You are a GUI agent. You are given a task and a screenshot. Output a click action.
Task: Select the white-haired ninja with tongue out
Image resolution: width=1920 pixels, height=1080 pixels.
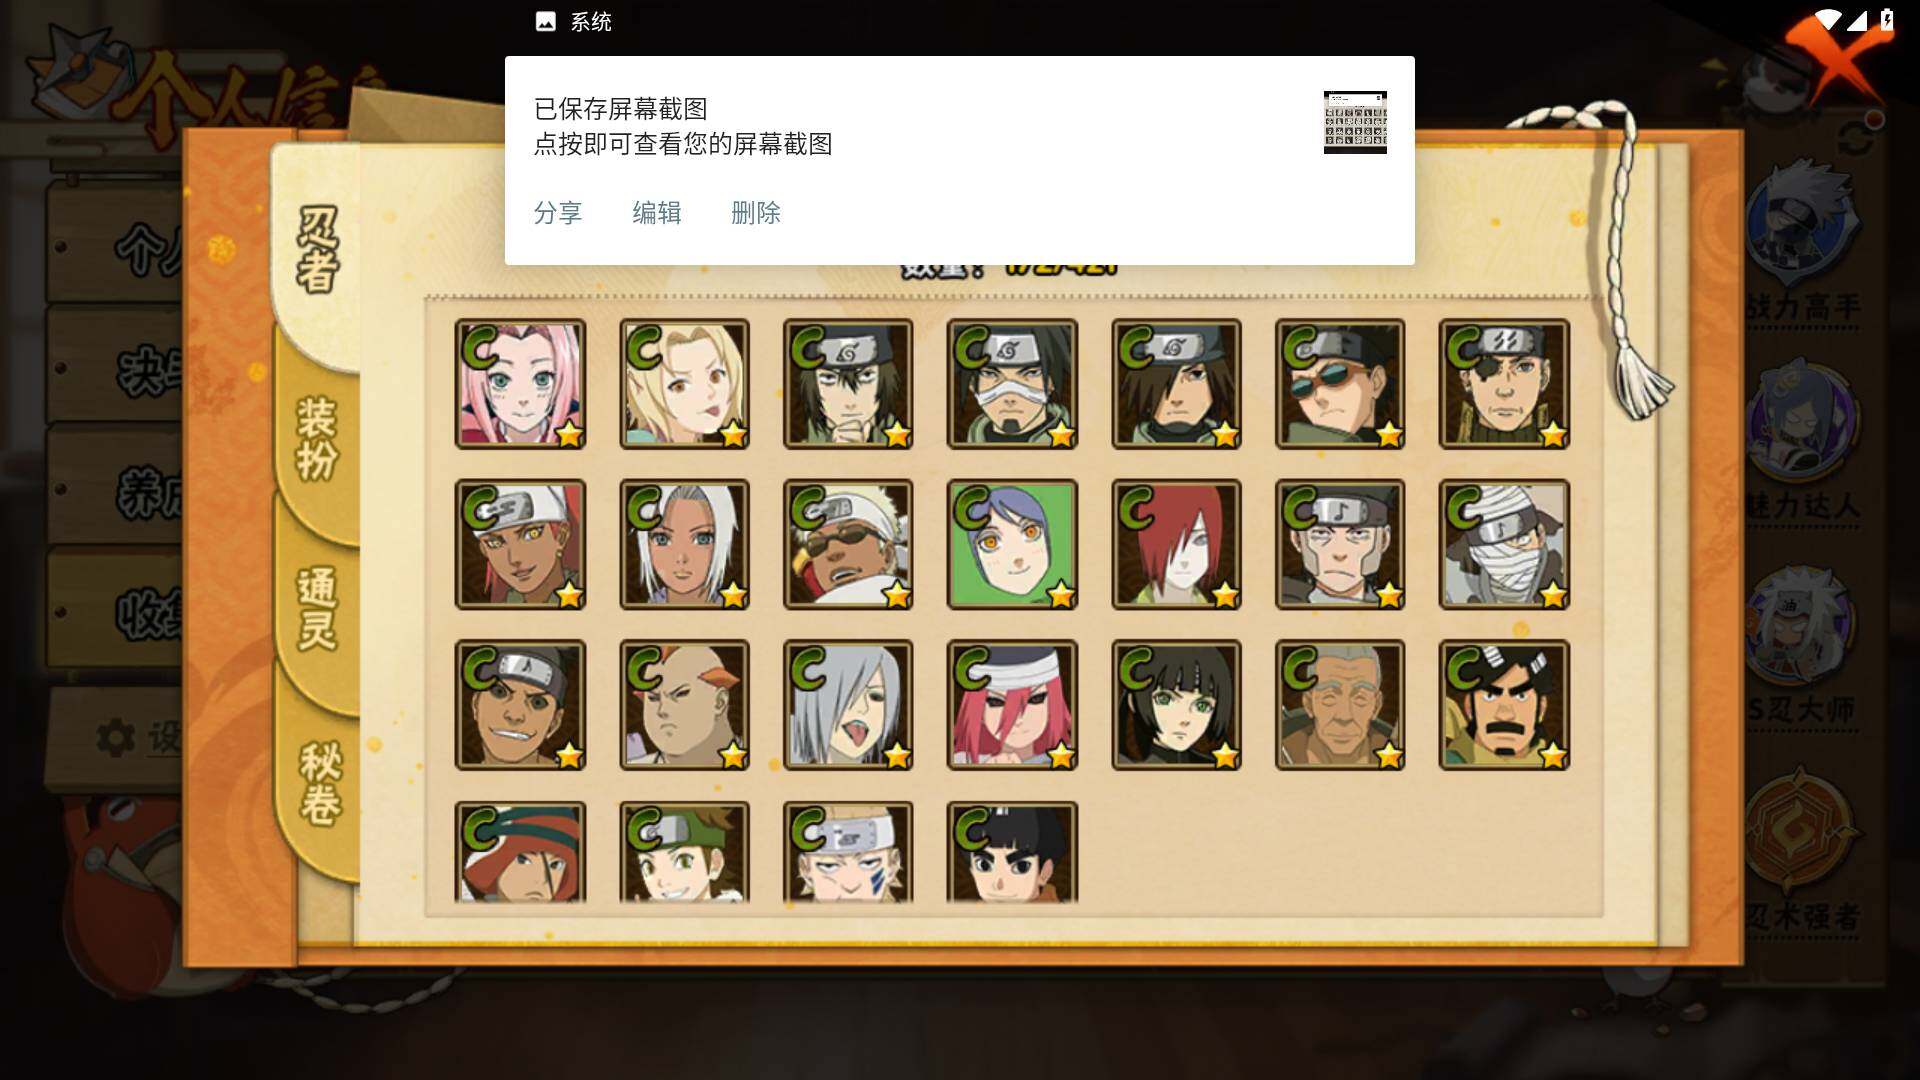pos(848,705)
